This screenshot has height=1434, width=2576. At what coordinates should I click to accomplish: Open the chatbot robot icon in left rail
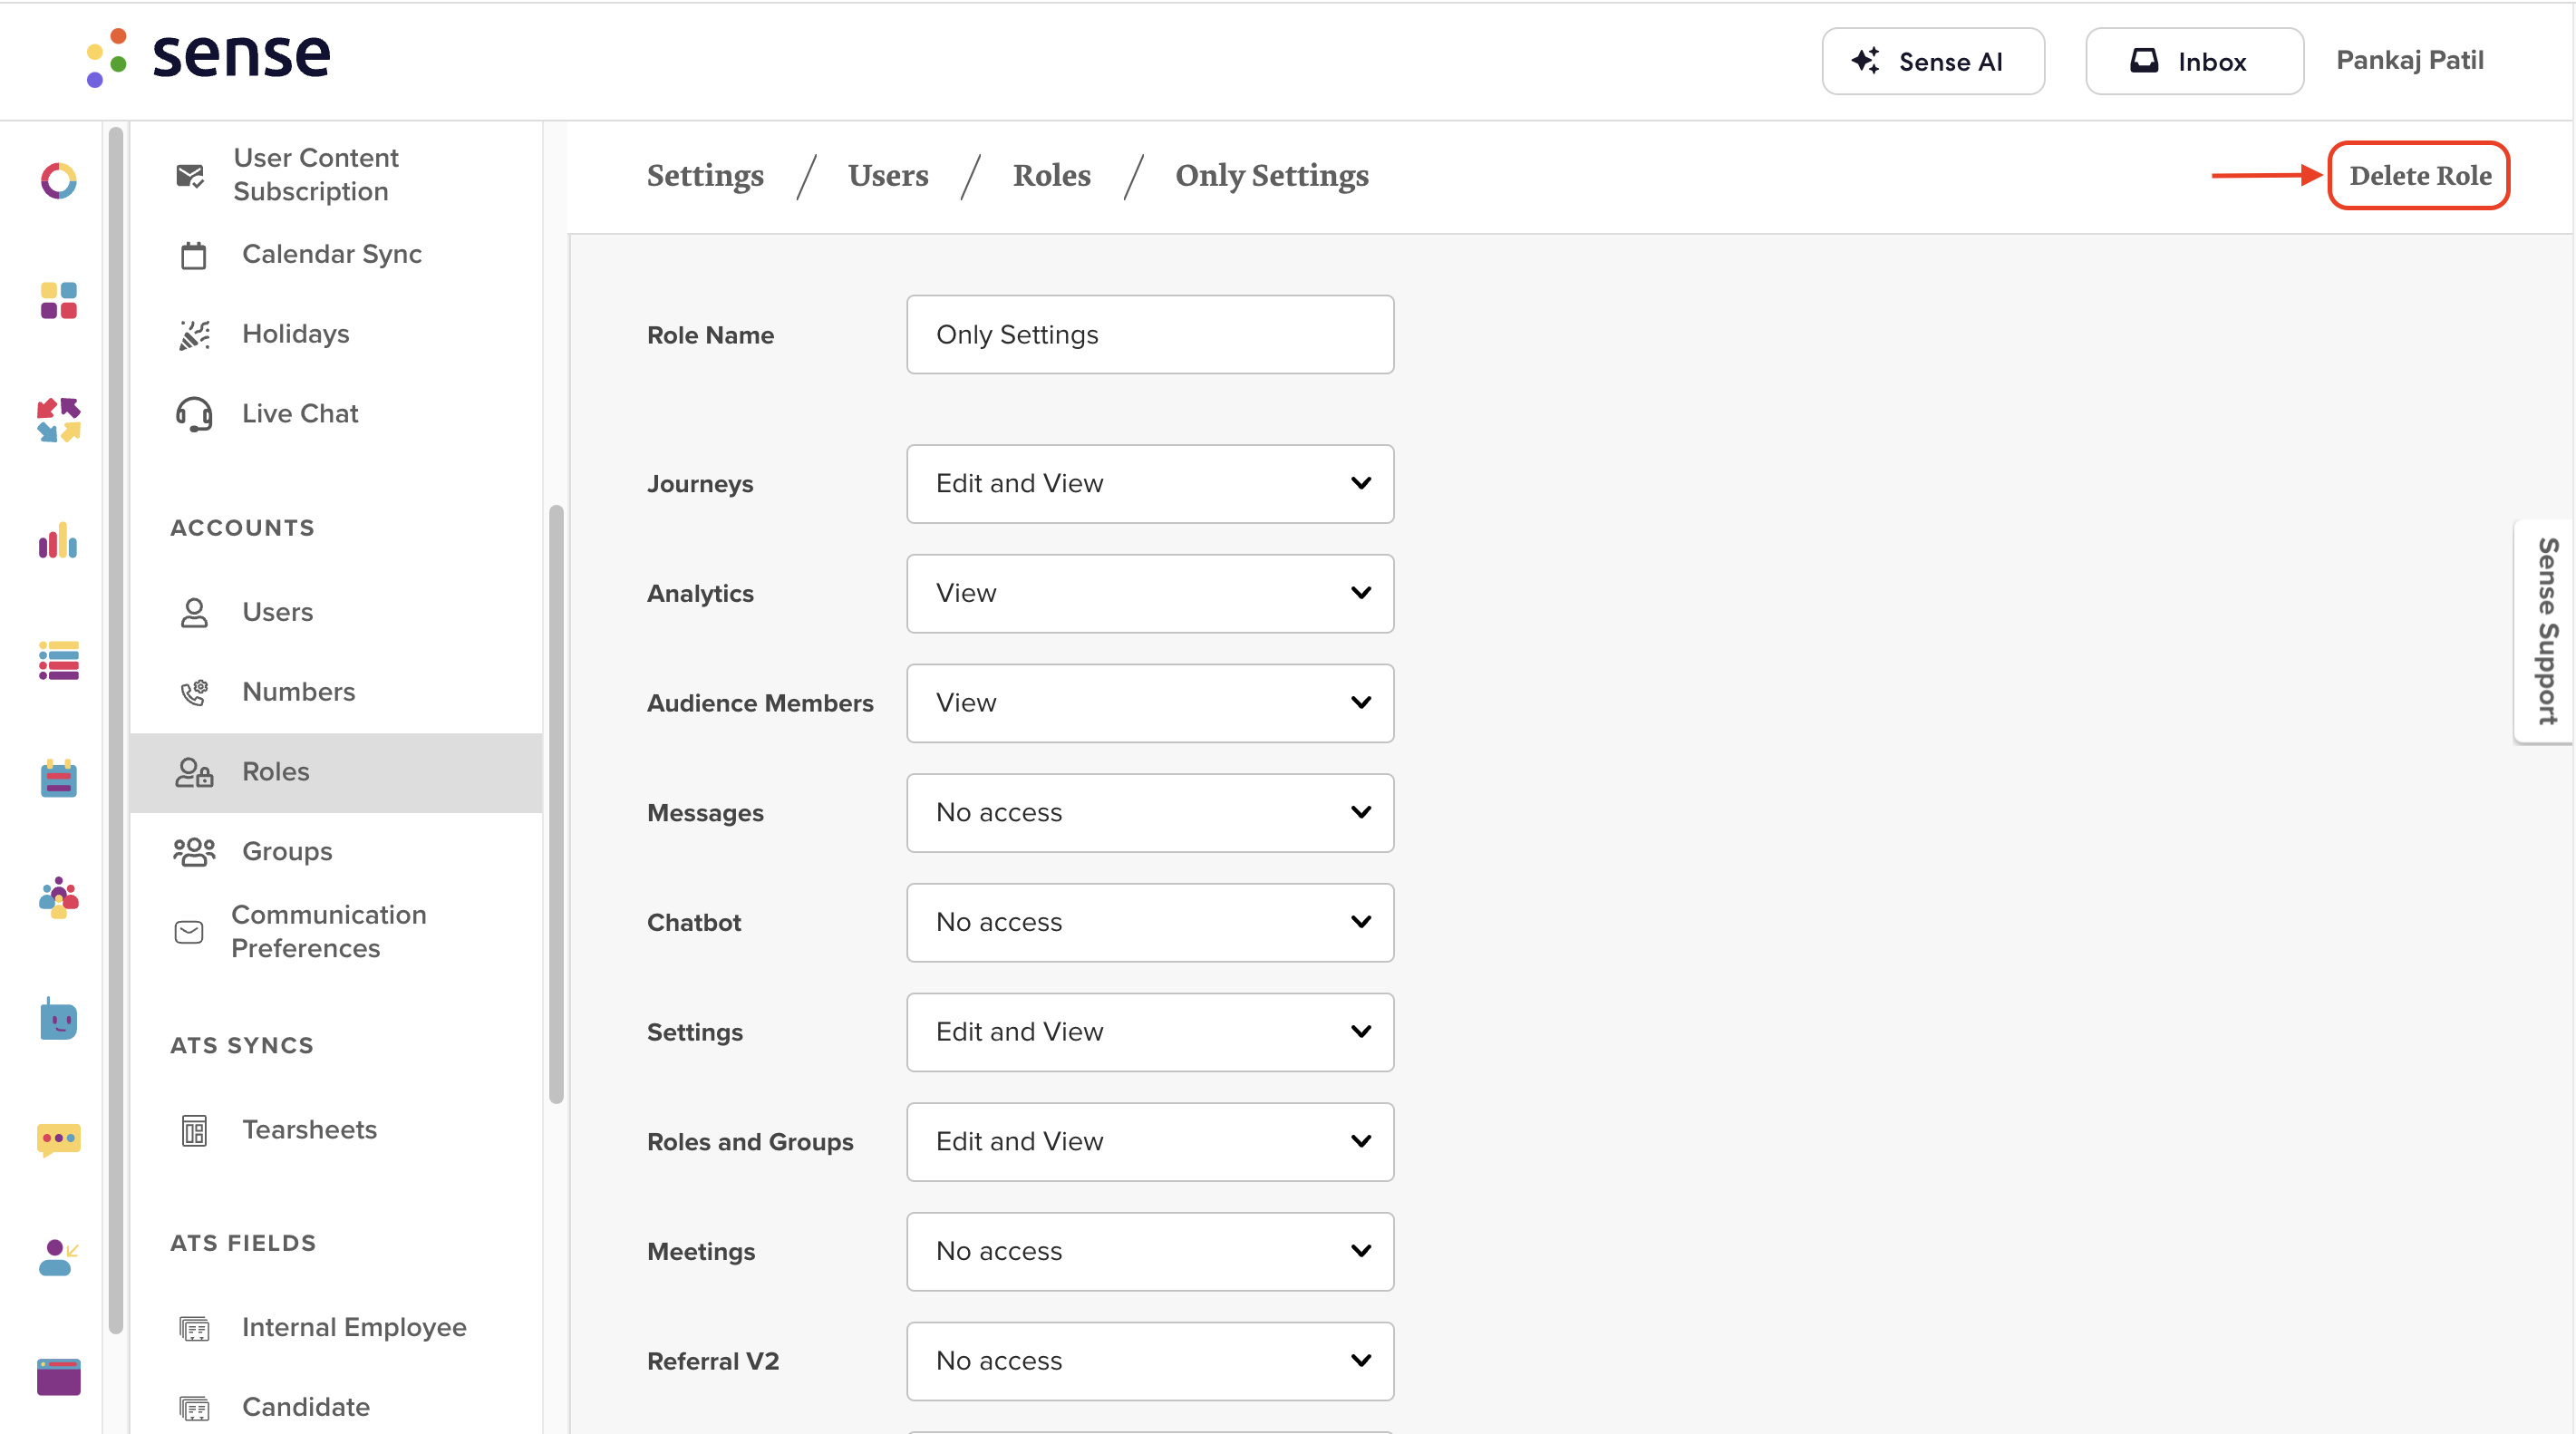point(59,1019)
